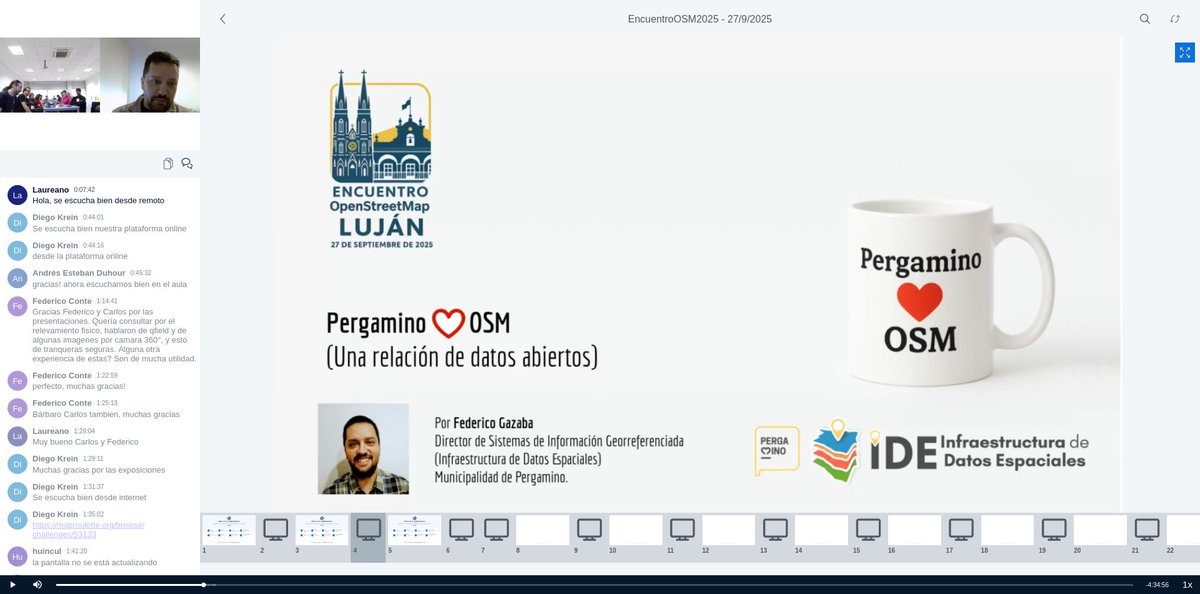The width and height of the screenshot is (1200, 594).
Task: Select message 'Se escucha bien desde internet'
Action: point(89,497)
